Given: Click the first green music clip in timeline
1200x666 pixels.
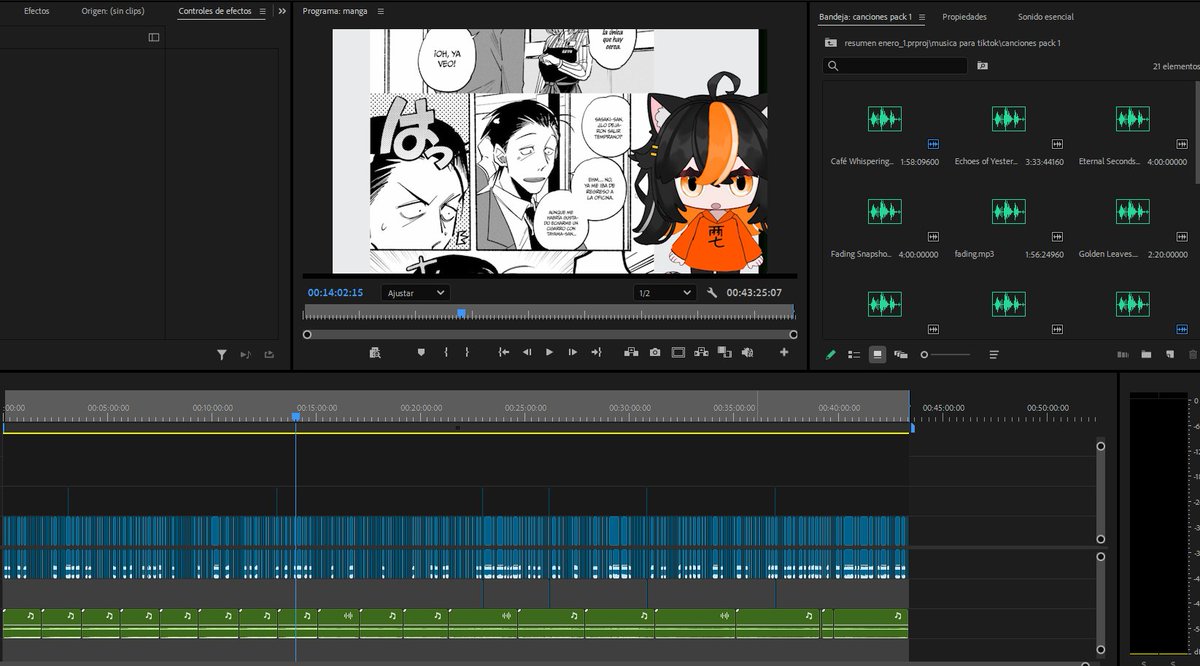Looking at the screenshot, I should click(22, 622).
